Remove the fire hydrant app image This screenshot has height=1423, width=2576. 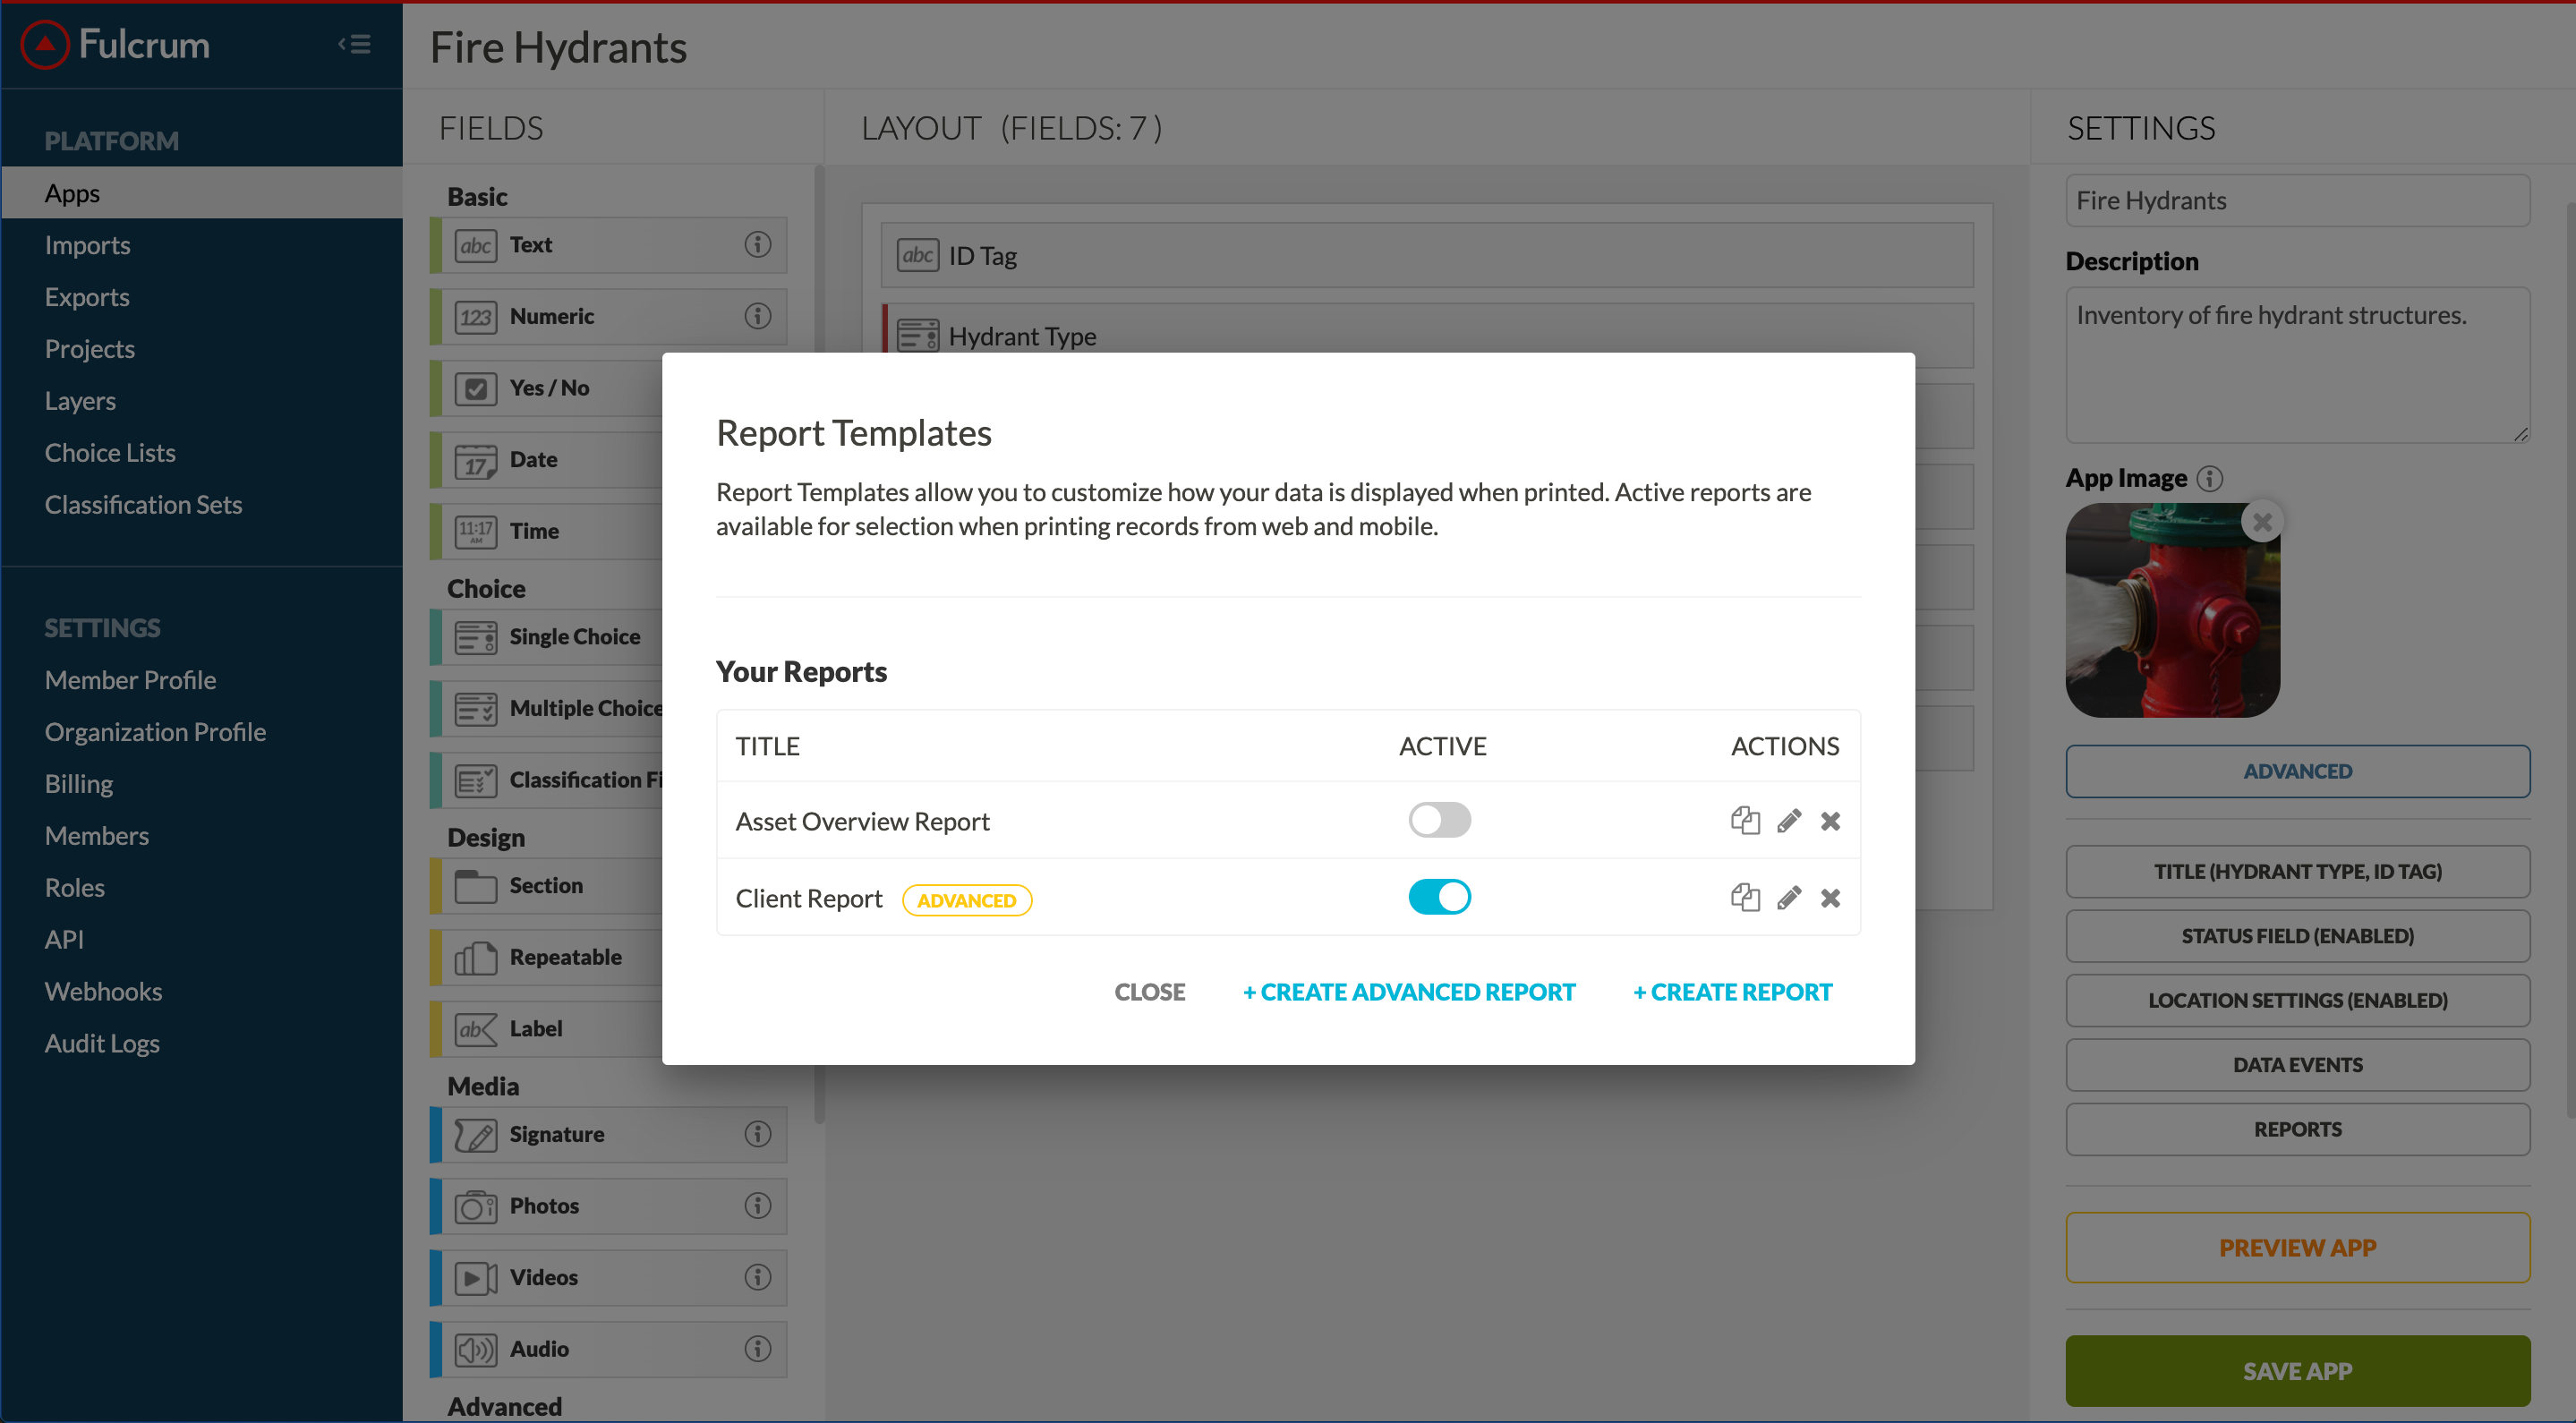pos(2262,522)
